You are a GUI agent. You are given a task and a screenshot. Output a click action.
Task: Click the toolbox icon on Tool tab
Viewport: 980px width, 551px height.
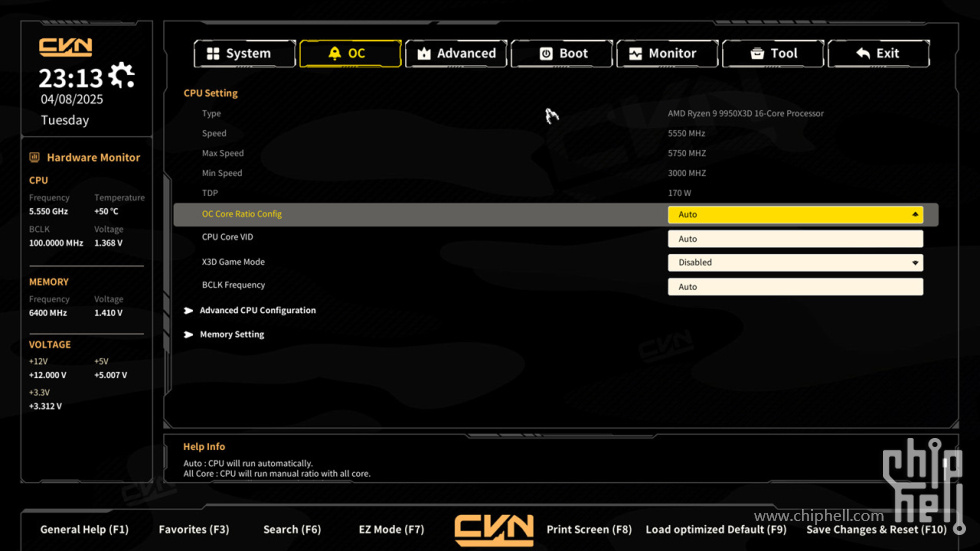(x=757, y=54)
